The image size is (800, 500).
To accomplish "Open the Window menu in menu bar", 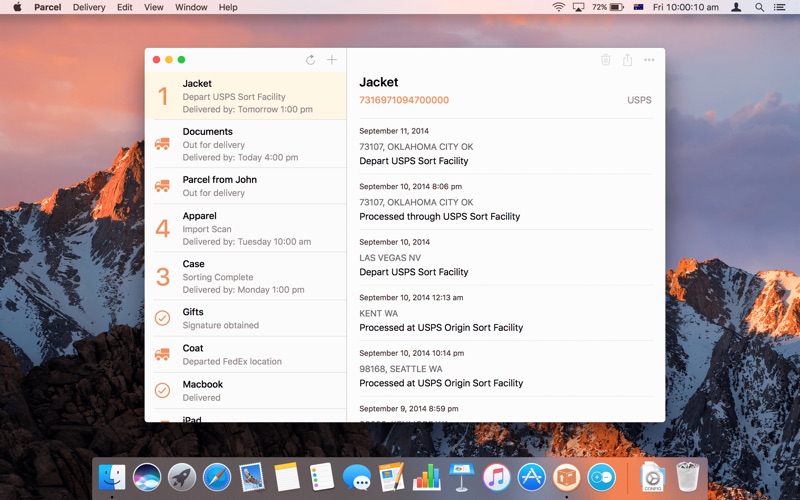I will tap(191, 7).
